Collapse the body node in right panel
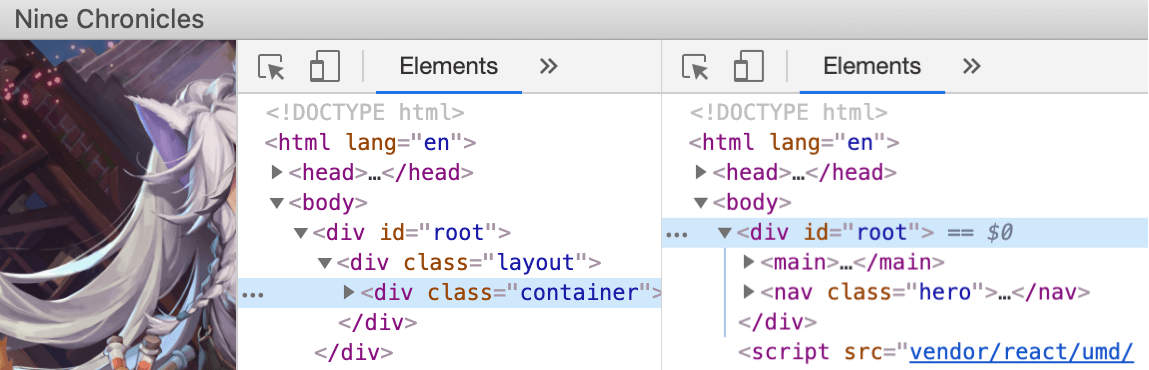Viewport: 1149px width, 370px height. pos(701,202)
